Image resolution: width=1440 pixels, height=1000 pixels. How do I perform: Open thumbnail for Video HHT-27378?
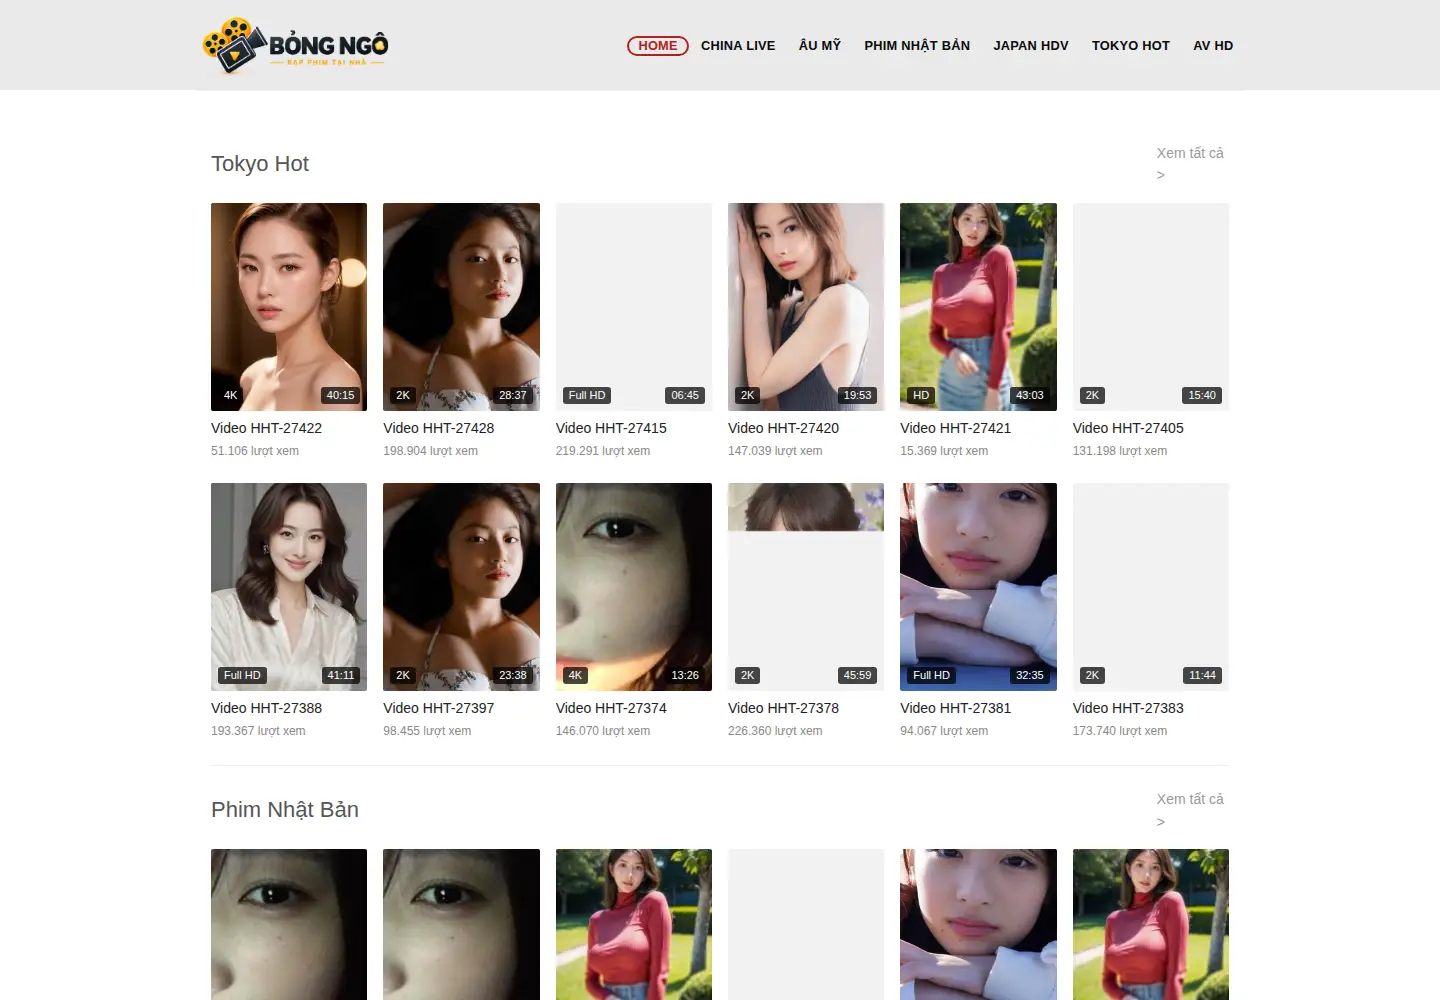[806, 587]
